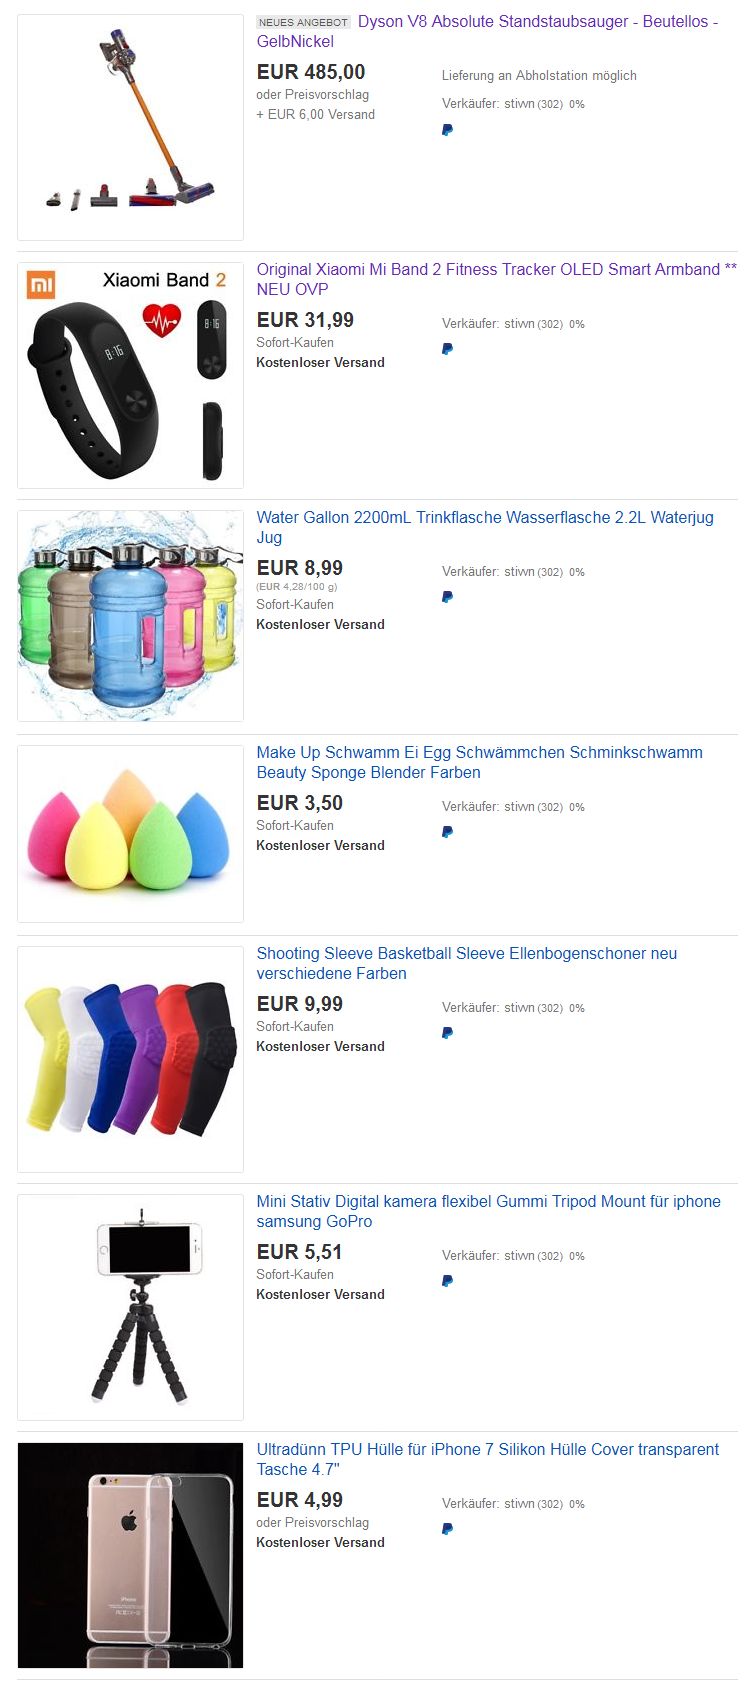744x1690 pixels.
Task: Open Dyson V8 Absolute Standstaubsauger title link
Action: (x=487, y=31)
